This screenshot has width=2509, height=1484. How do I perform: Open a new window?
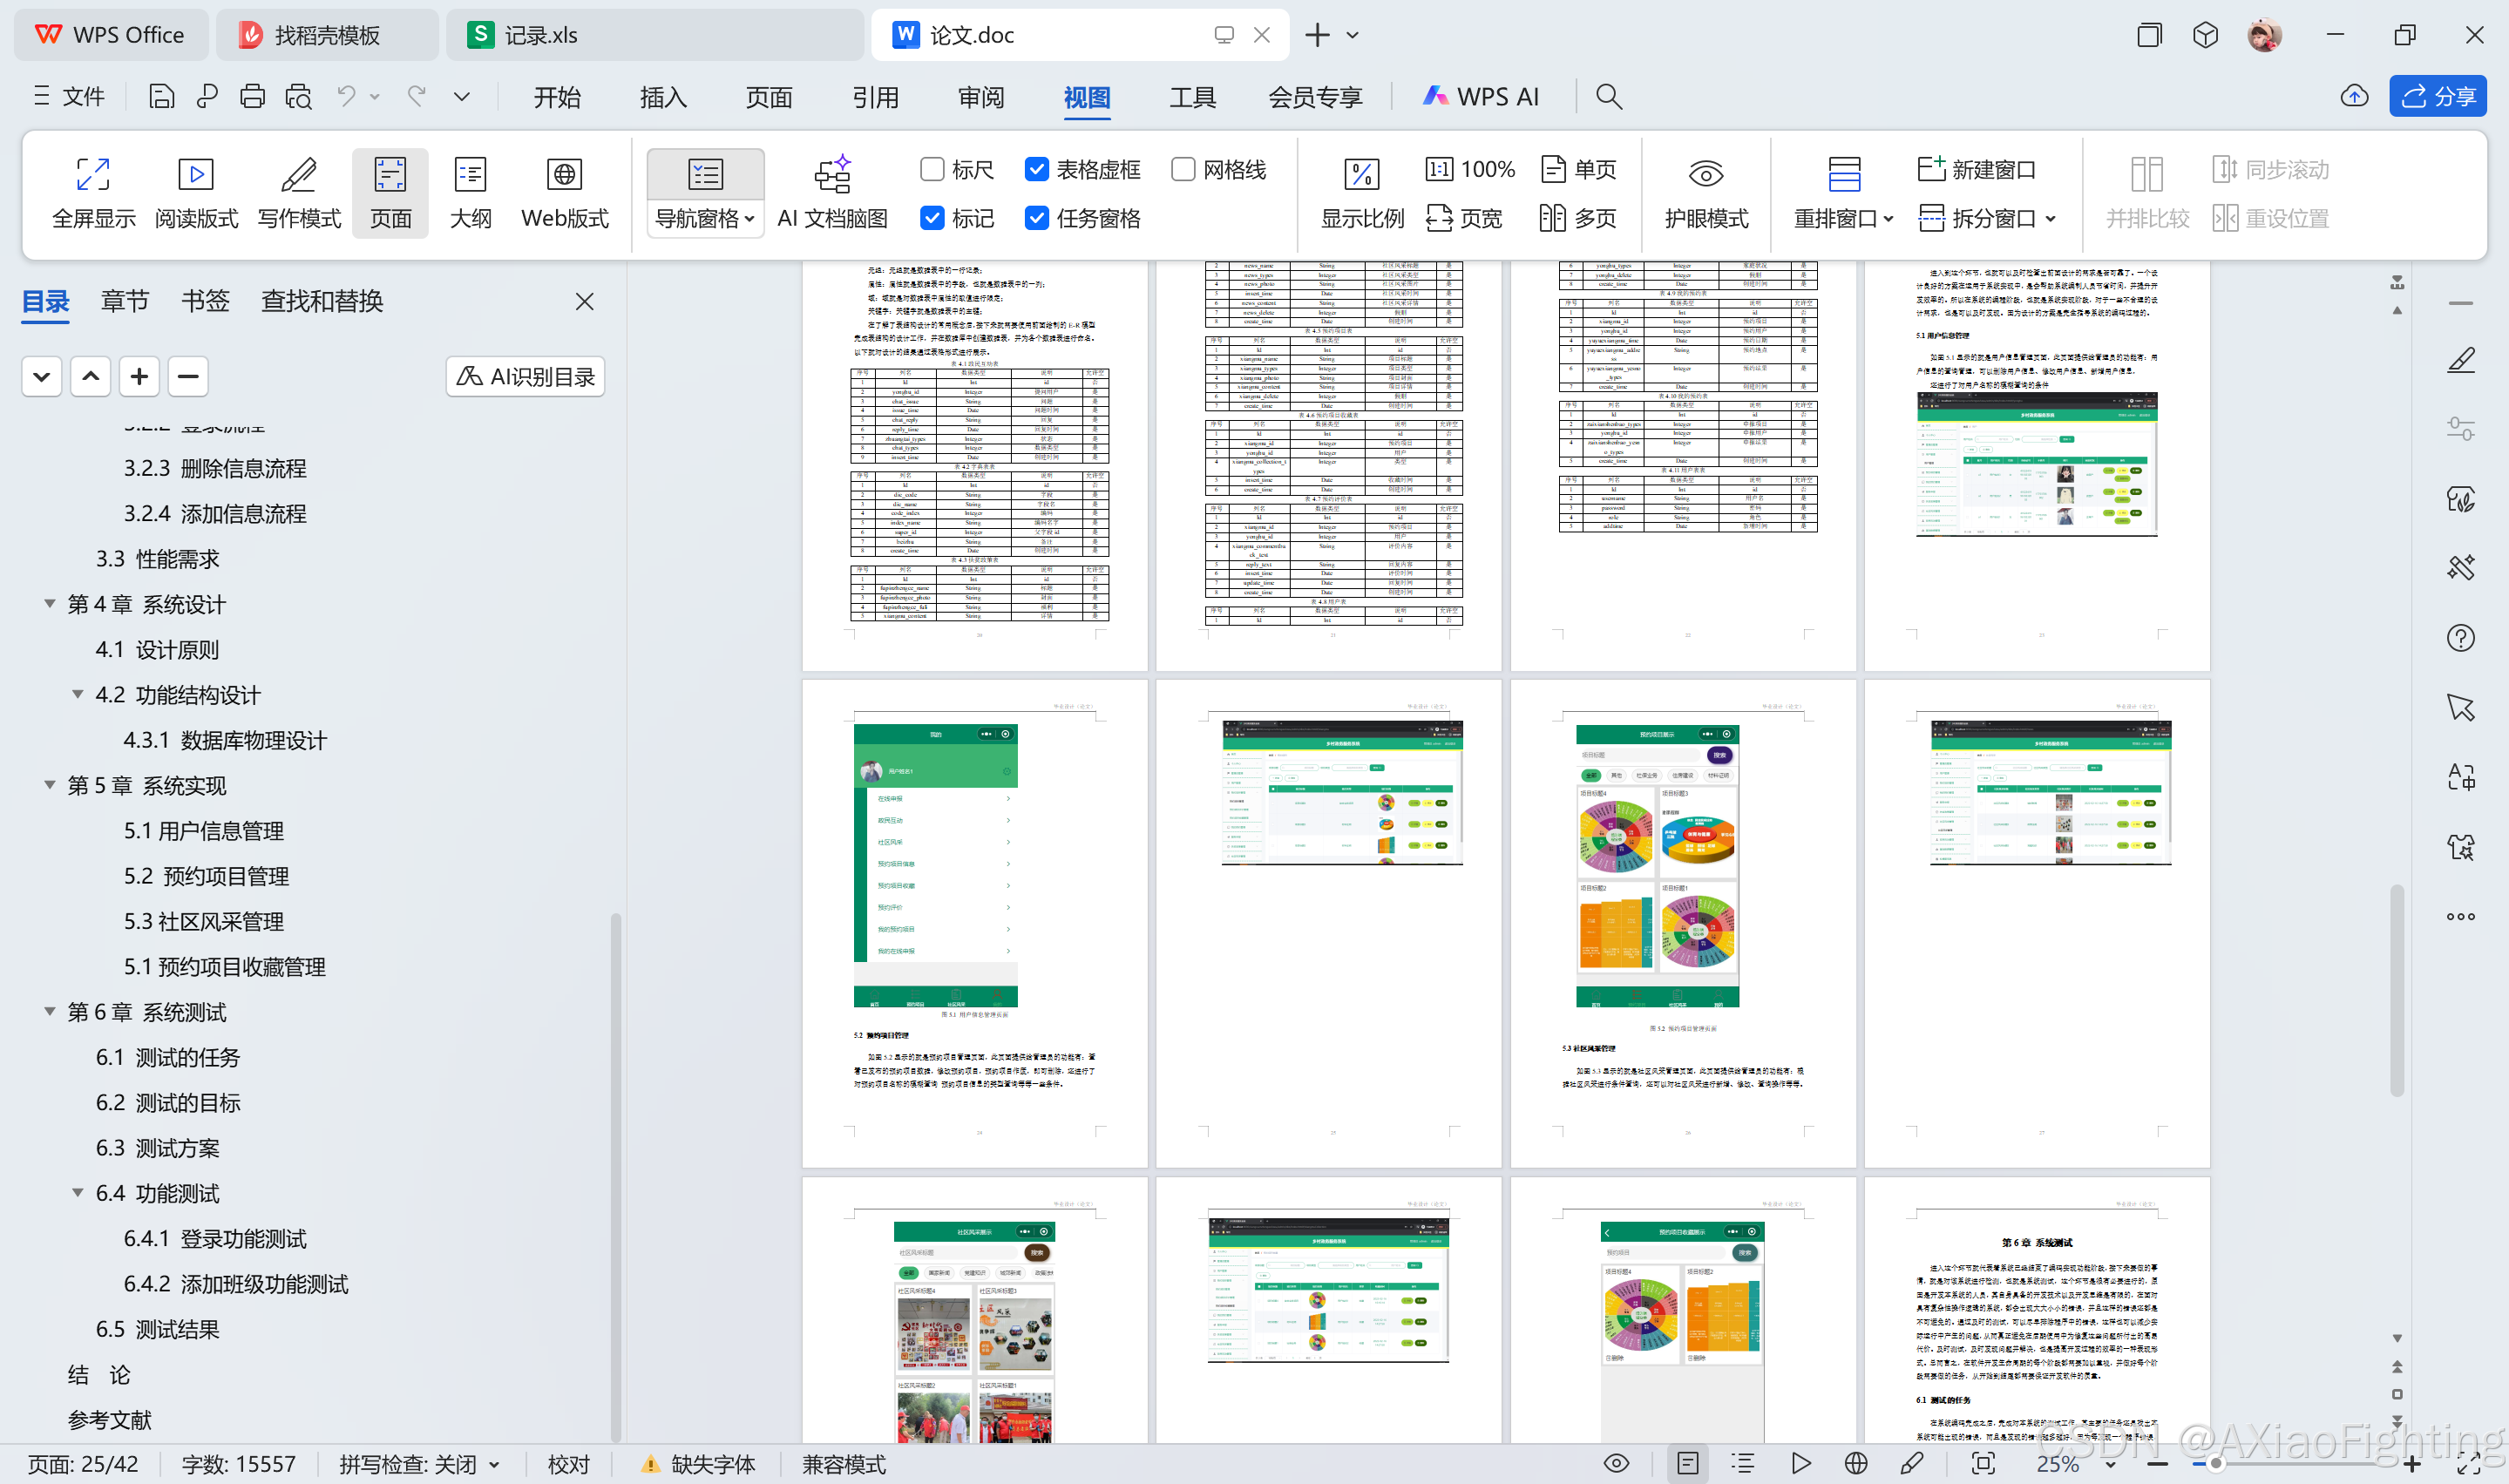coord(1977,169)
